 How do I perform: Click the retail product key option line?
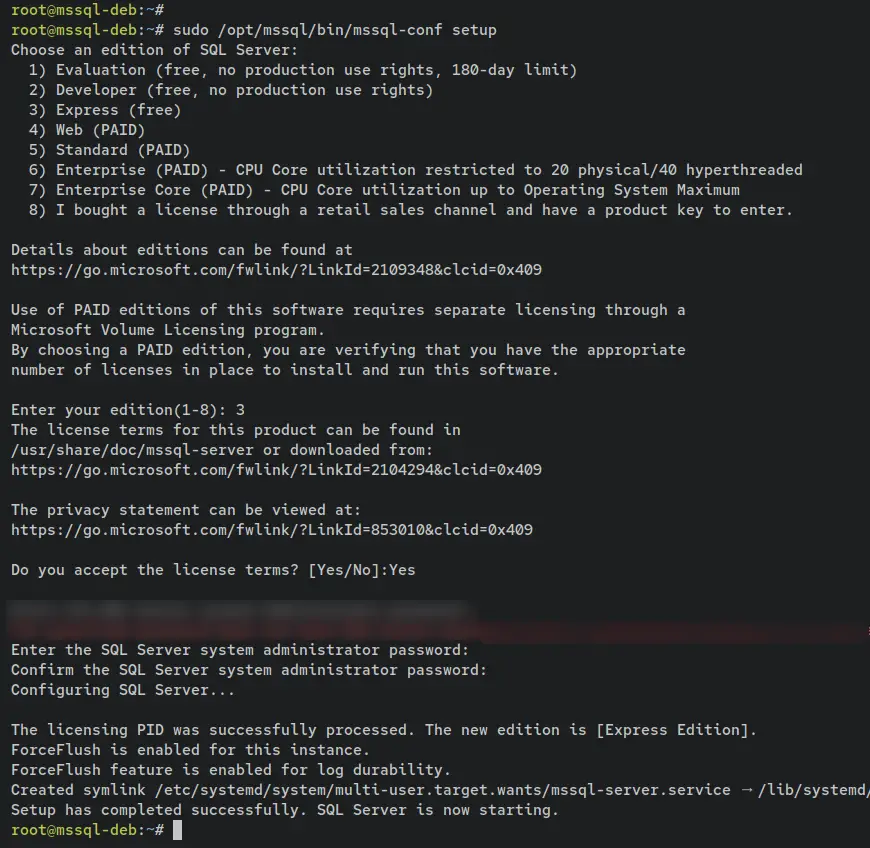[411, 210]
